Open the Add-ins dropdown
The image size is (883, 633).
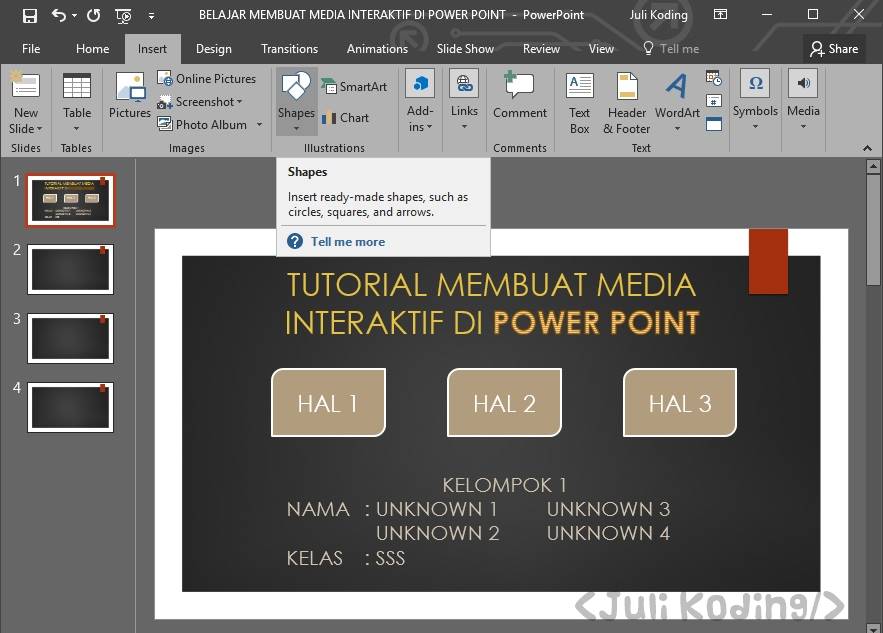point(420,102)
